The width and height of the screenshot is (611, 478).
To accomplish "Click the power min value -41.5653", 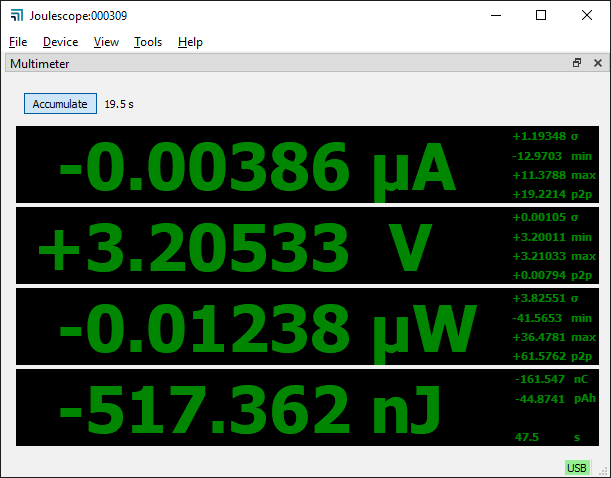I will point(537,318).
